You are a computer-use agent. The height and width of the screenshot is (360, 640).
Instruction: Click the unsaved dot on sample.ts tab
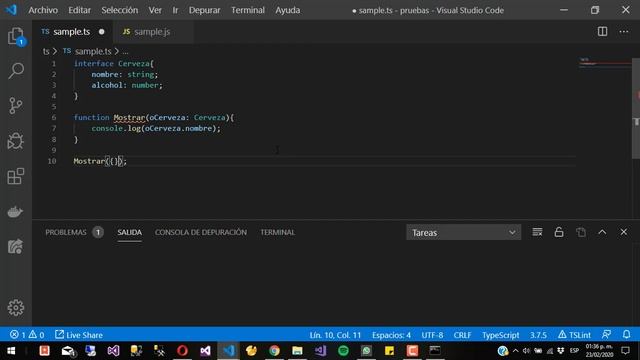[101, 31]
